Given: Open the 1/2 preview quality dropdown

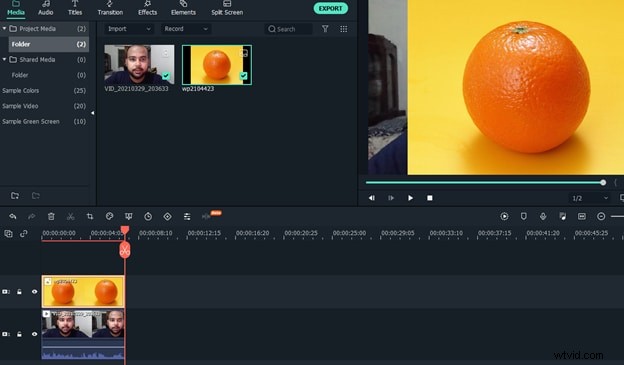Looking at the screenshot, I should pyautogui.click(x=590, y=198).
